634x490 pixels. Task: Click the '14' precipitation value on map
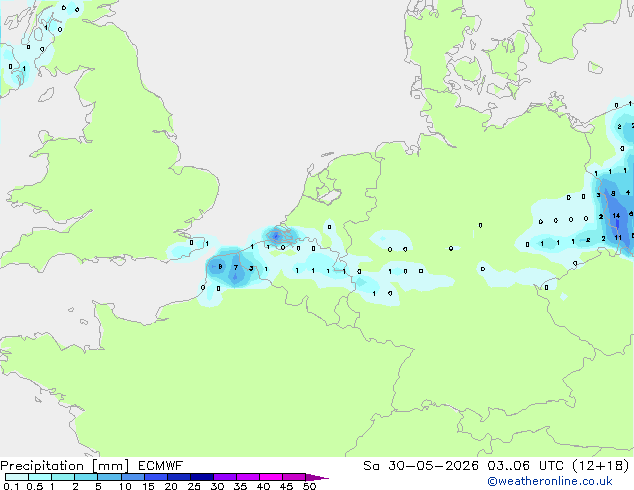[x=616, y=216]
